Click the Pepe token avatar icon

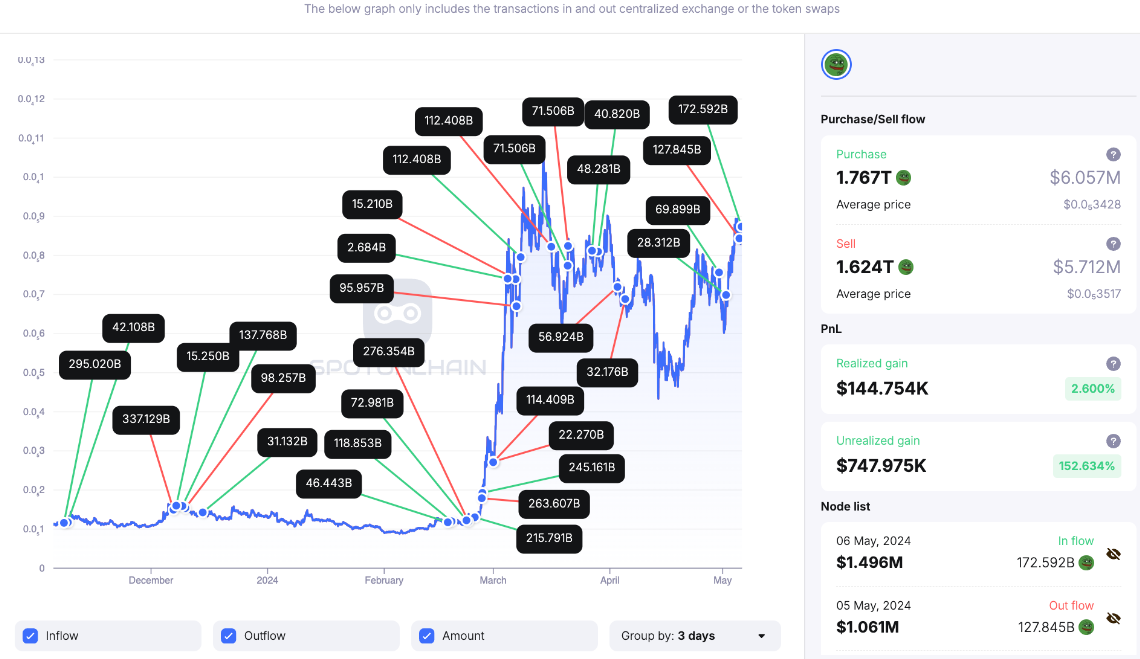[835, 65]
